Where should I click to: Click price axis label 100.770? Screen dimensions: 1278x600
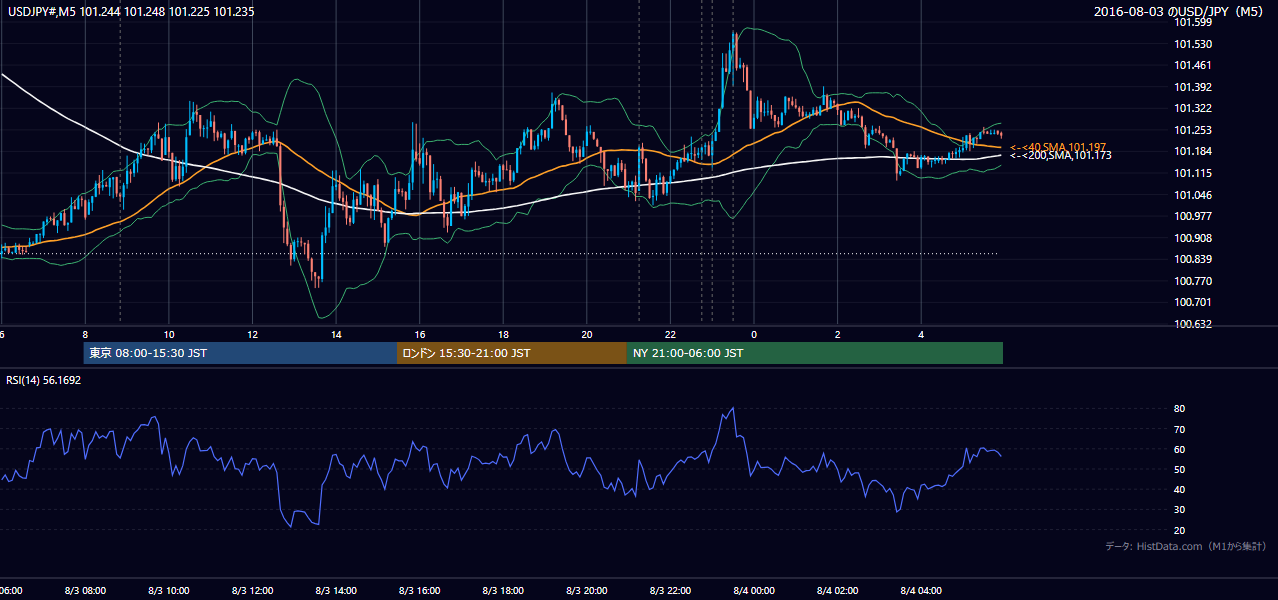(1192, 281)
